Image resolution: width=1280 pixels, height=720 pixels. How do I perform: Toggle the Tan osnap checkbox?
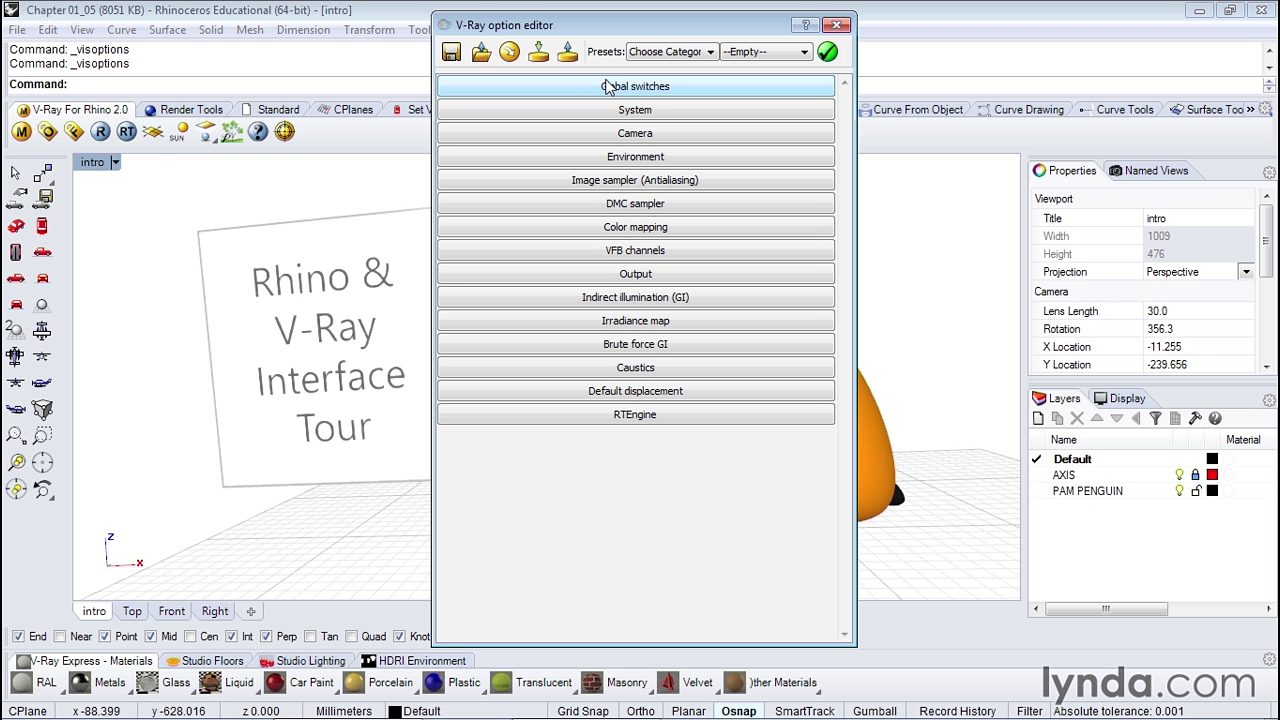[x=310, y=637]
